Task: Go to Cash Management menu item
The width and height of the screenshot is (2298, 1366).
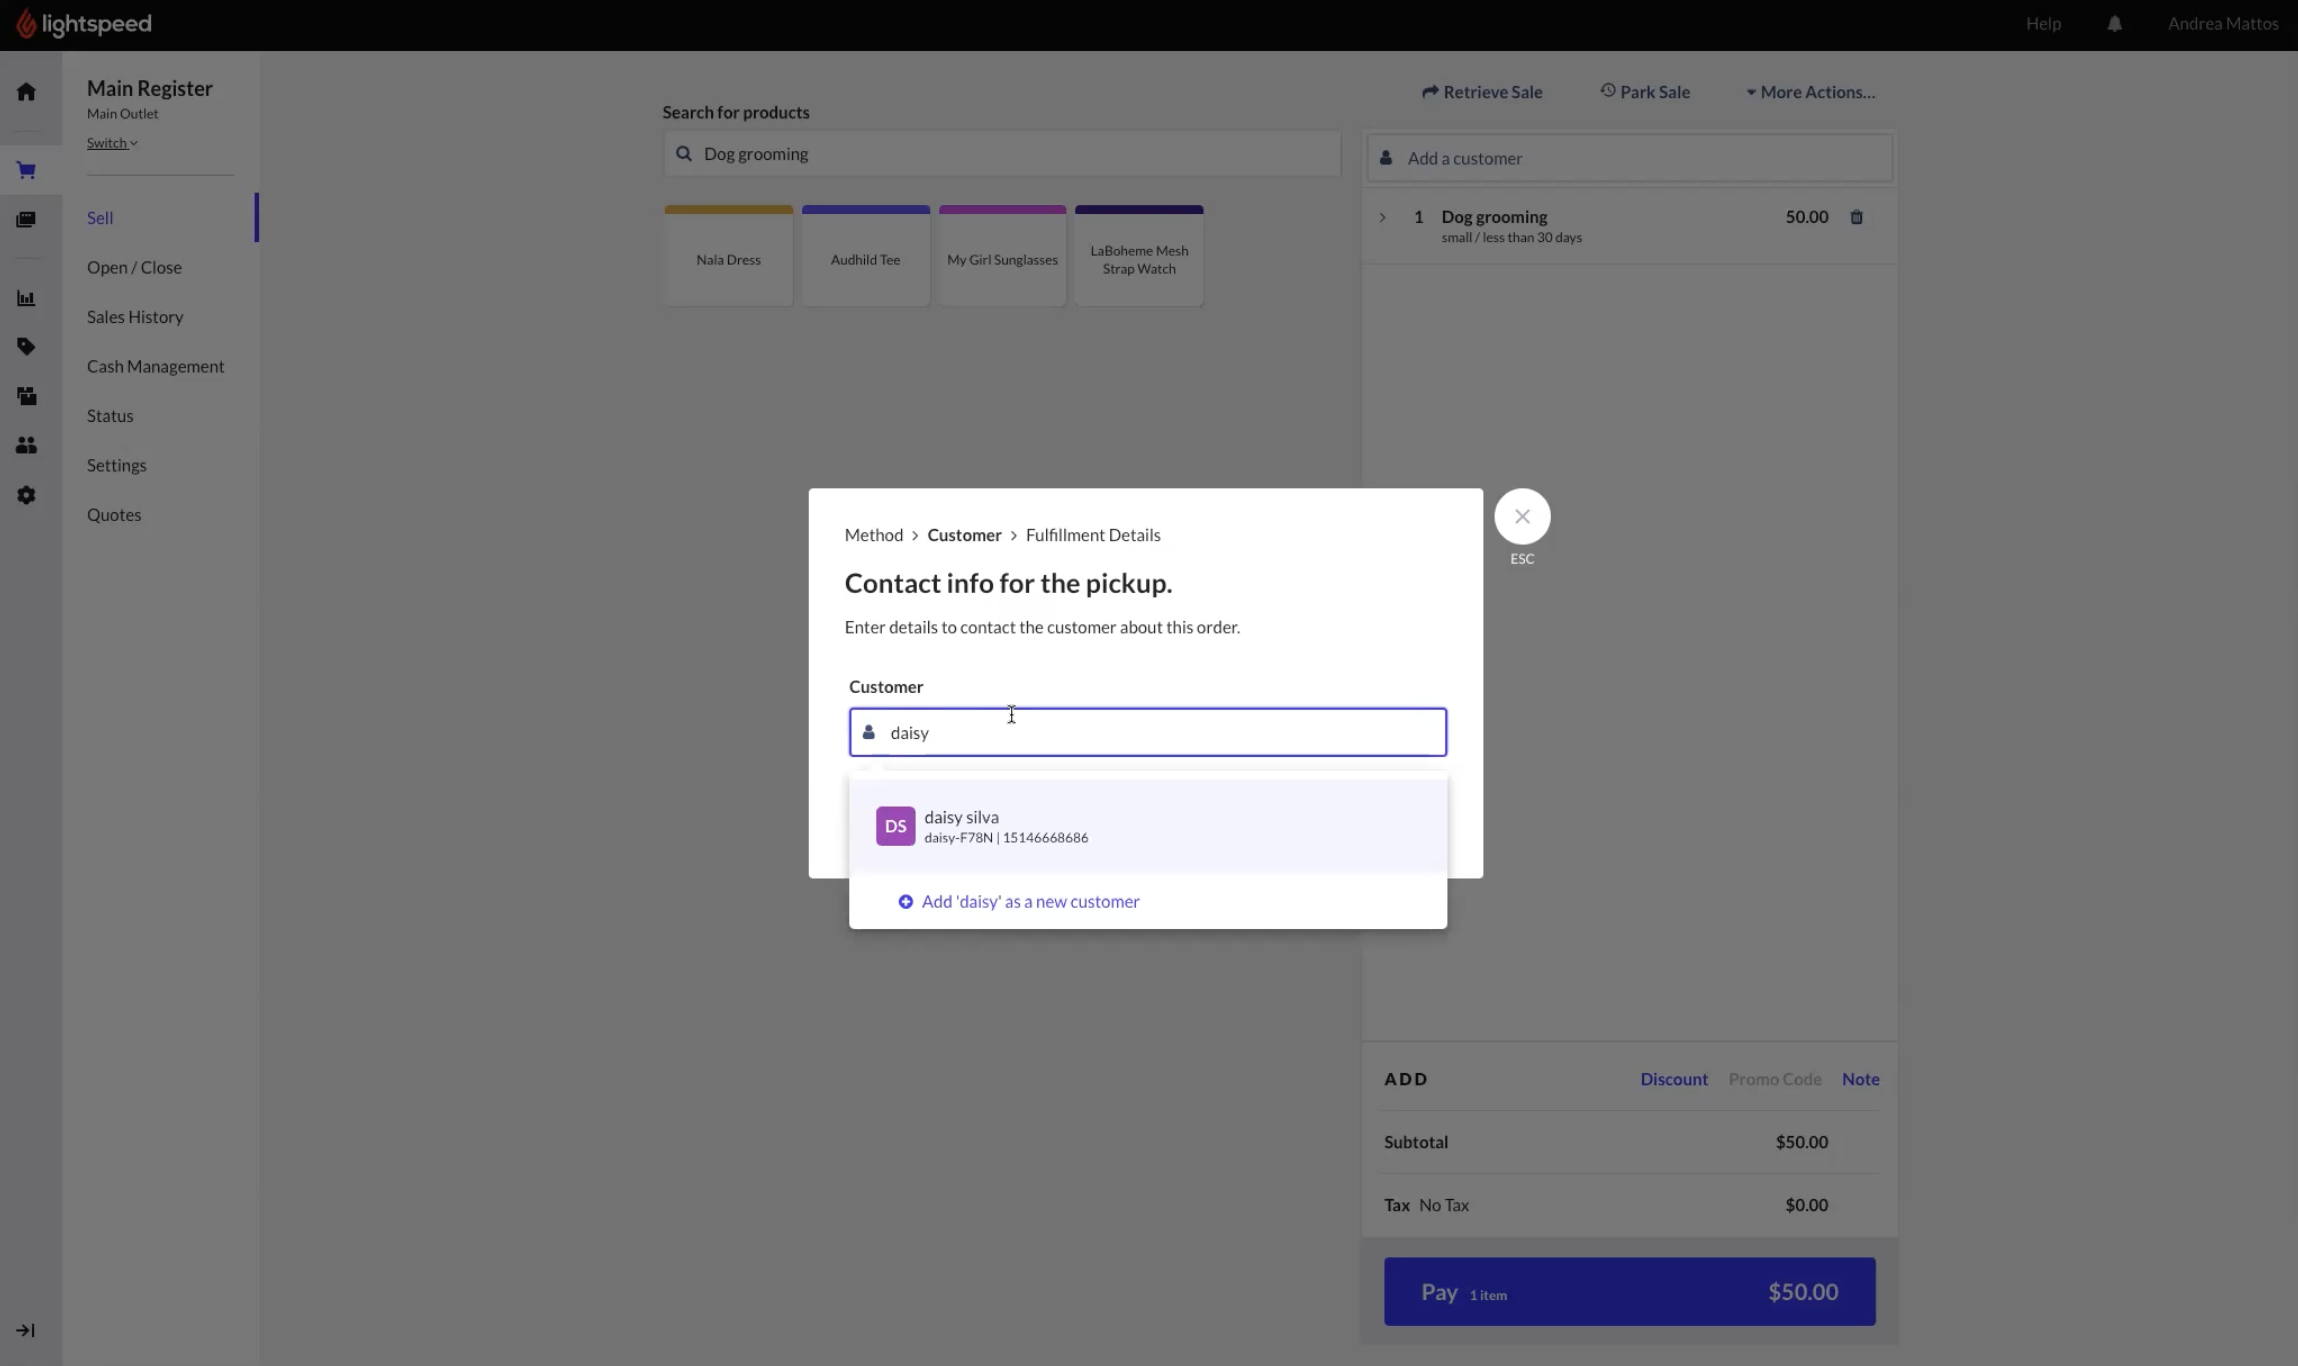Action: (155, 366)
